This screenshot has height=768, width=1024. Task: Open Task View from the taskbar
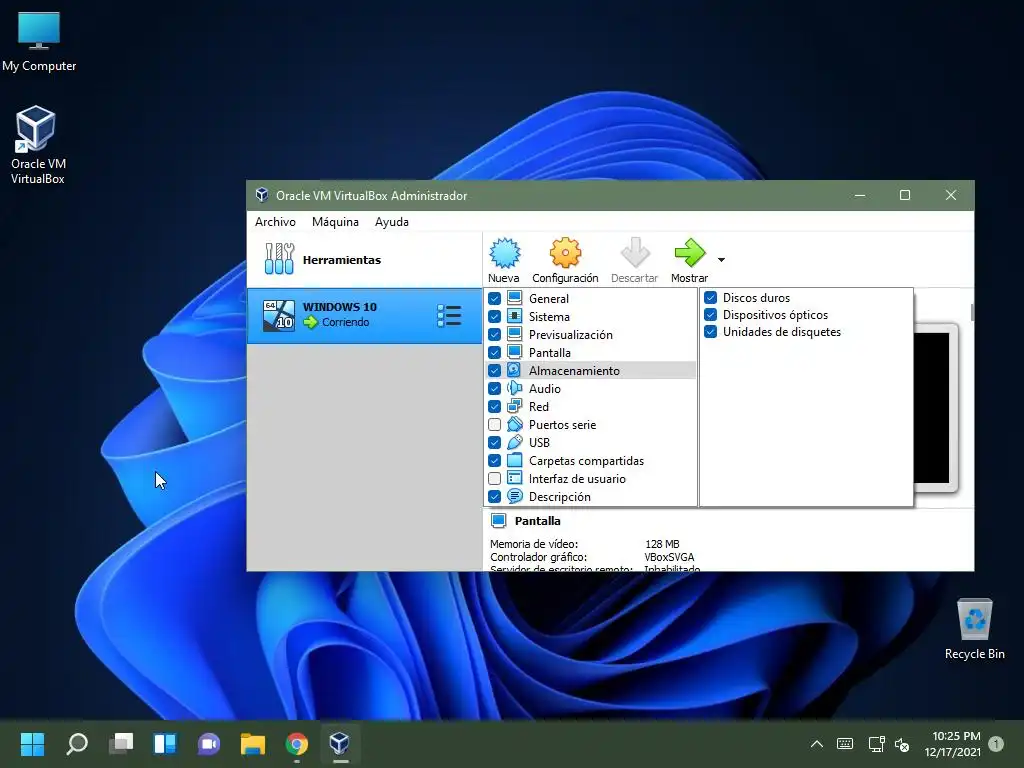pyautogui.click(x=121, y=743)
